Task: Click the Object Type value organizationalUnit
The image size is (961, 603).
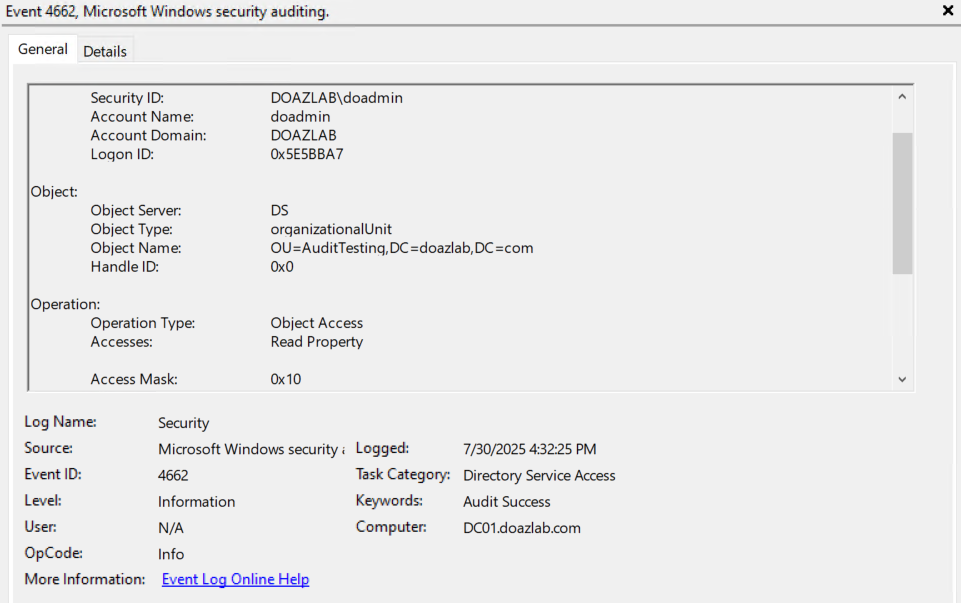Action: point(331,229)
